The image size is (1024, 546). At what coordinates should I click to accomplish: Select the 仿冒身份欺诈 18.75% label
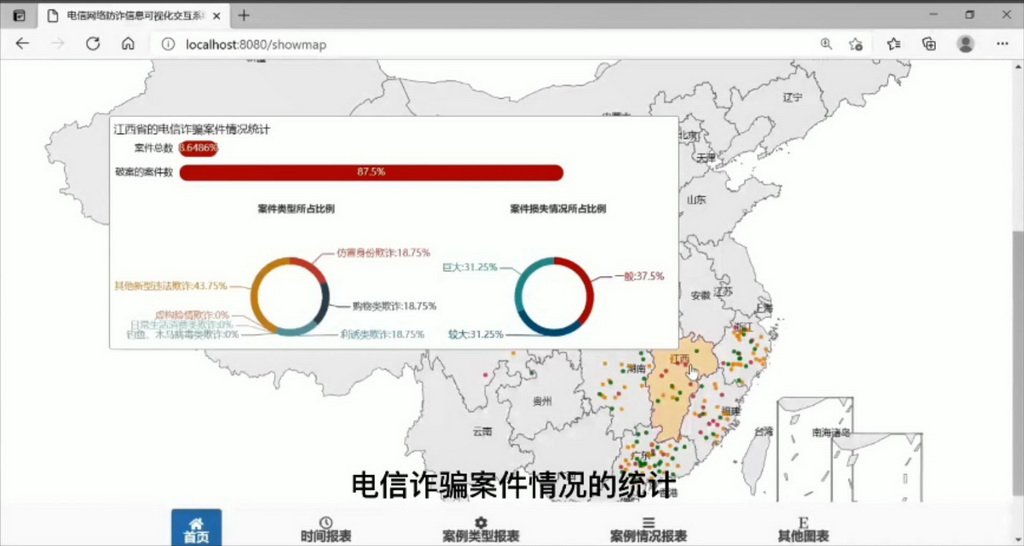383,252
